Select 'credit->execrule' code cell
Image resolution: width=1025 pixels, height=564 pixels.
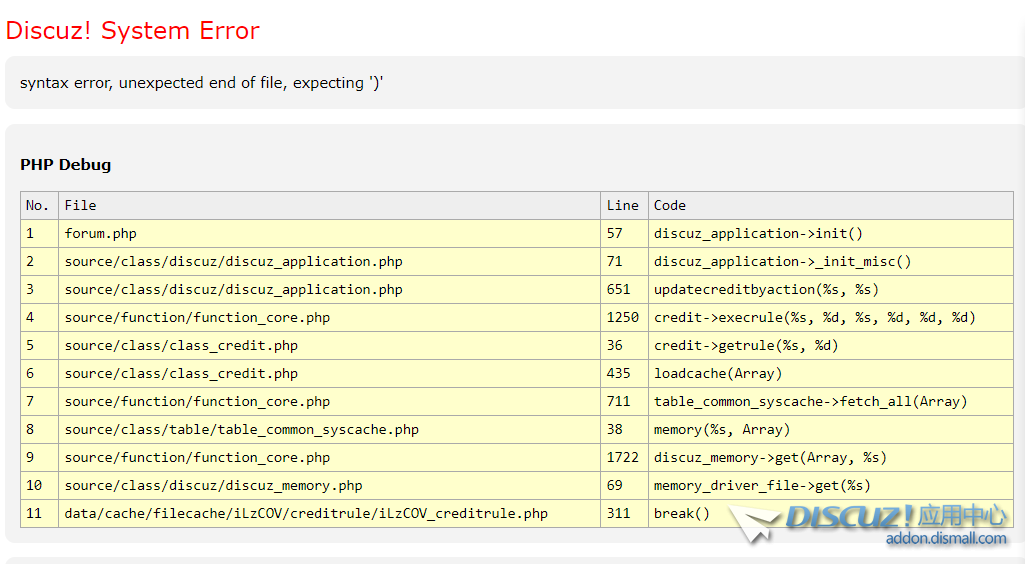coord(831,318)
